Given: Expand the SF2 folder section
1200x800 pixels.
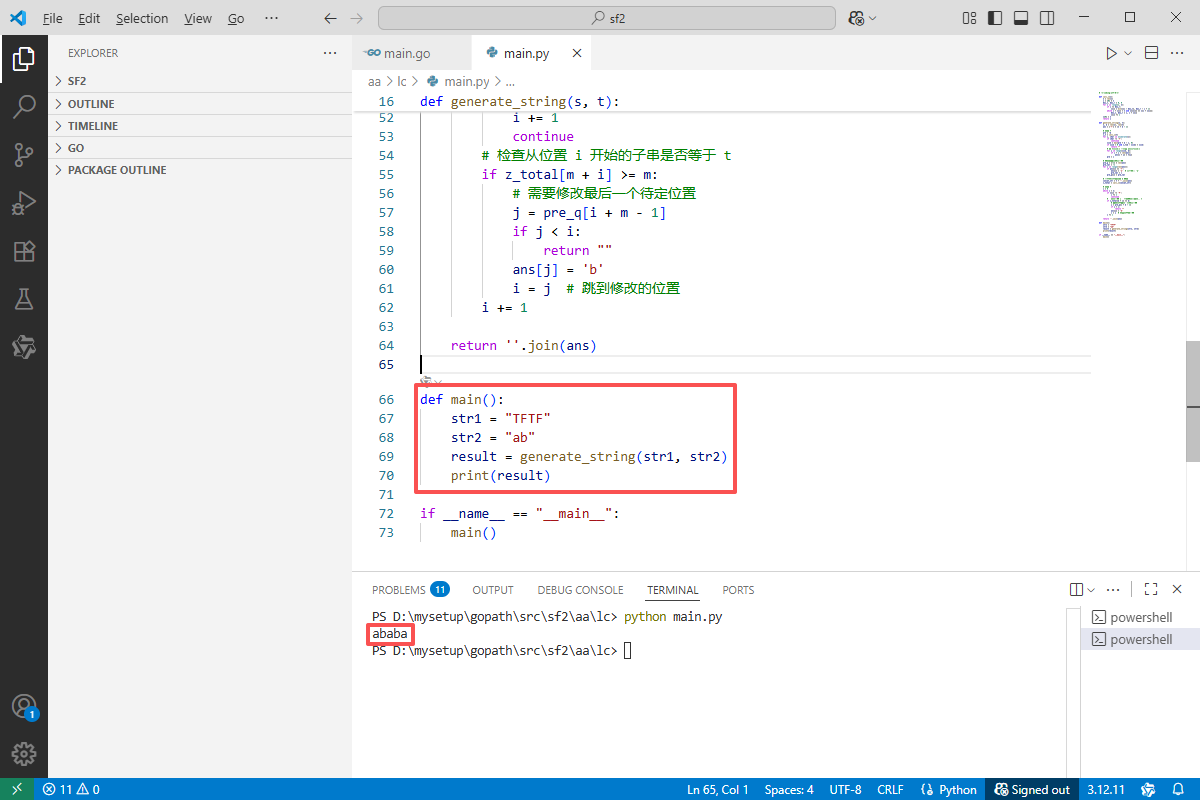Looking at the screenshot, I should pyautogui.click(x=200, y=81).
